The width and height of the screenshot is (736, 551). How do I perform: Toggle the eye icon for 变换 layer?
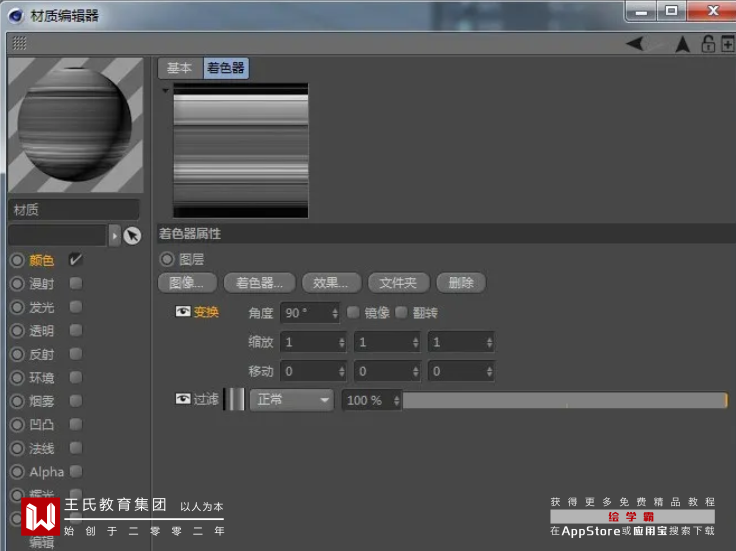[183, 312]
